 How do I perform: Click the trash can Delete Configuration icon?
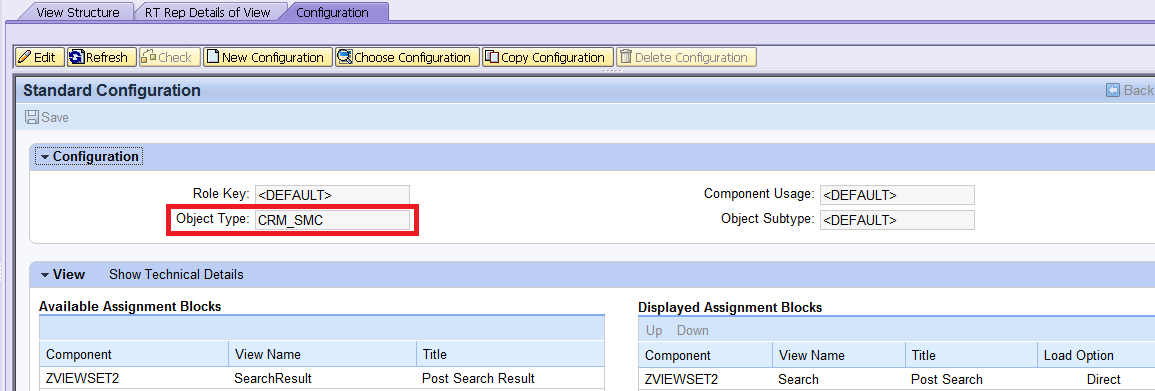[x=625, y=57]
